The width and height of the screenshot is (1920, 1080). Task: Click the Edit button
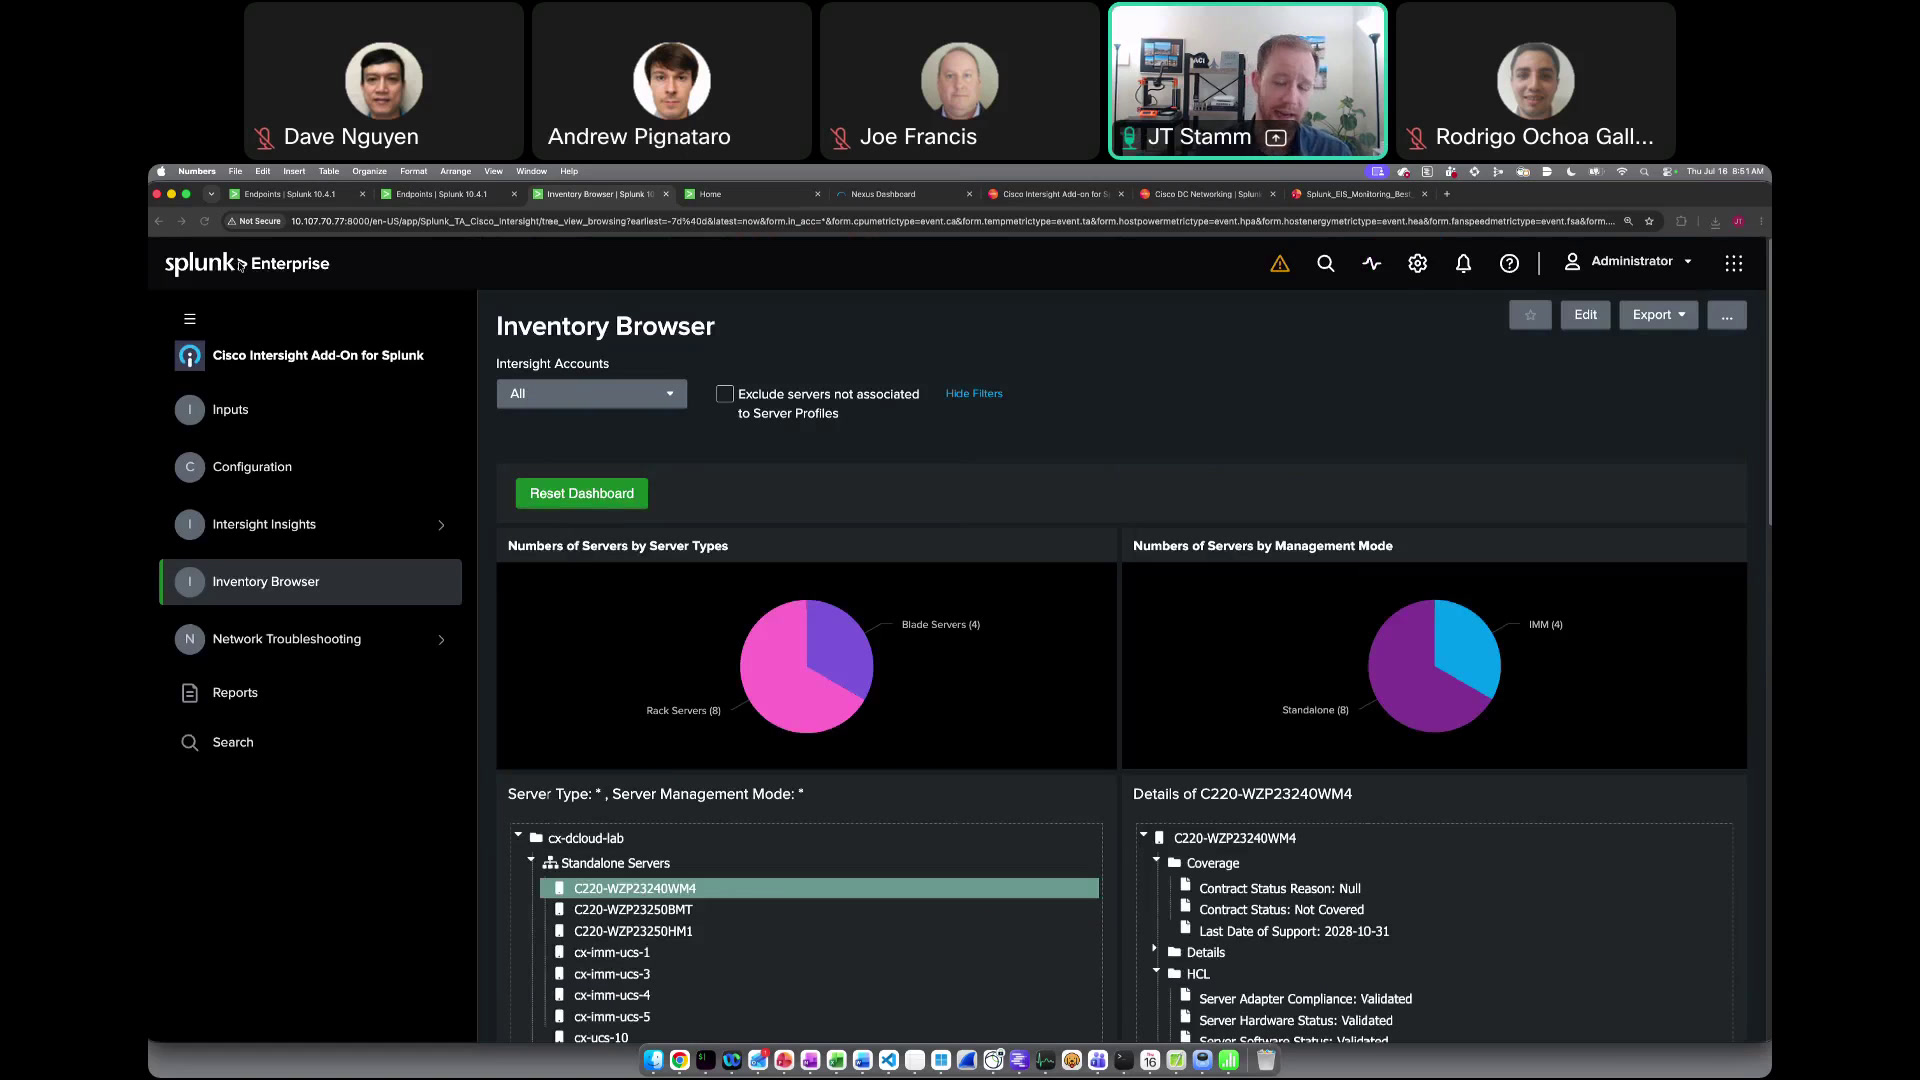pyautogui.click(x=1585, y=315)
